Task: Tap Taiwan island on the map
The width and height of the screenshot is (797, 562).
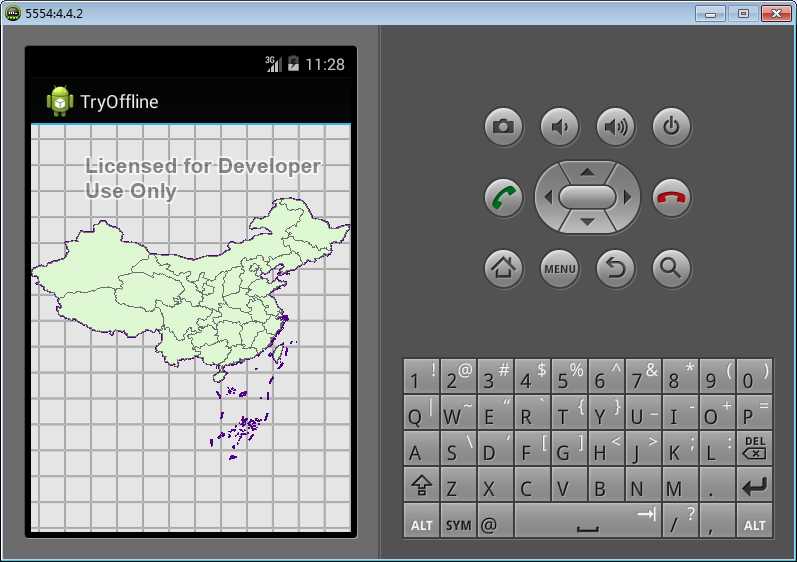Action: click(279, 354)
